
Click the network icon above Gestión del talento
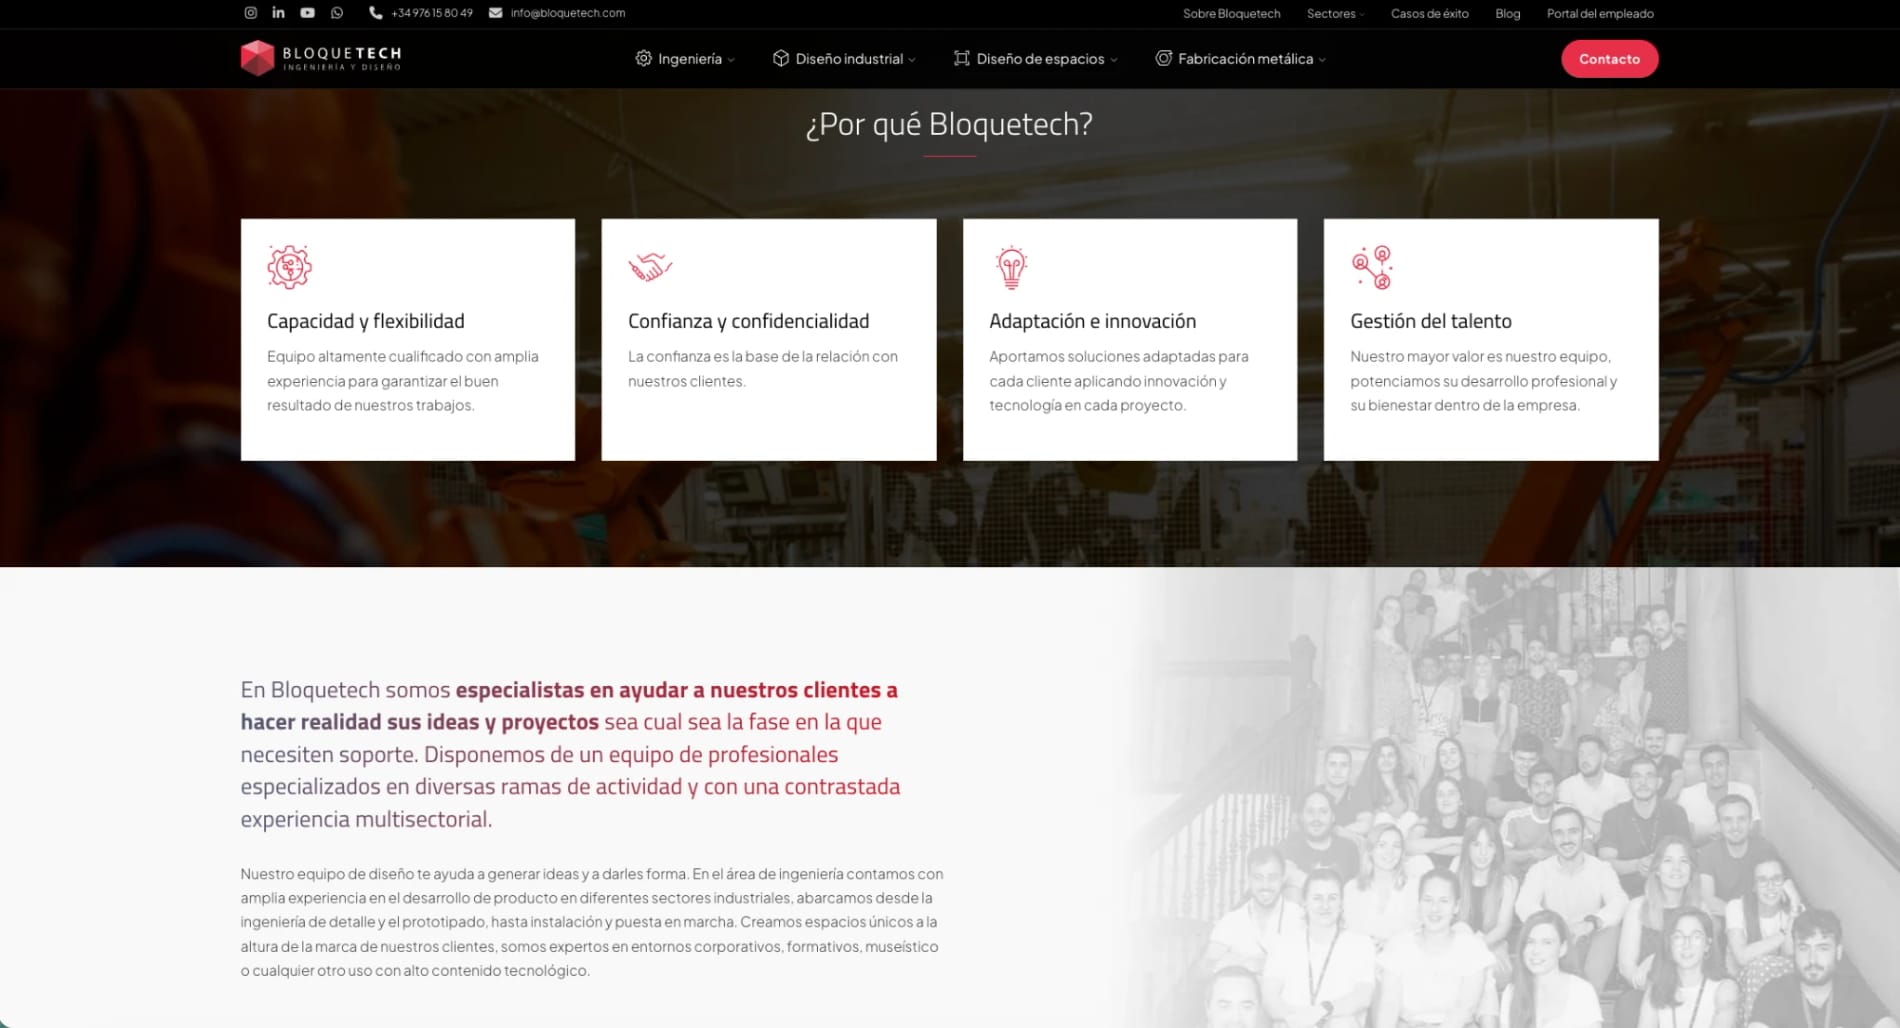1372,267
